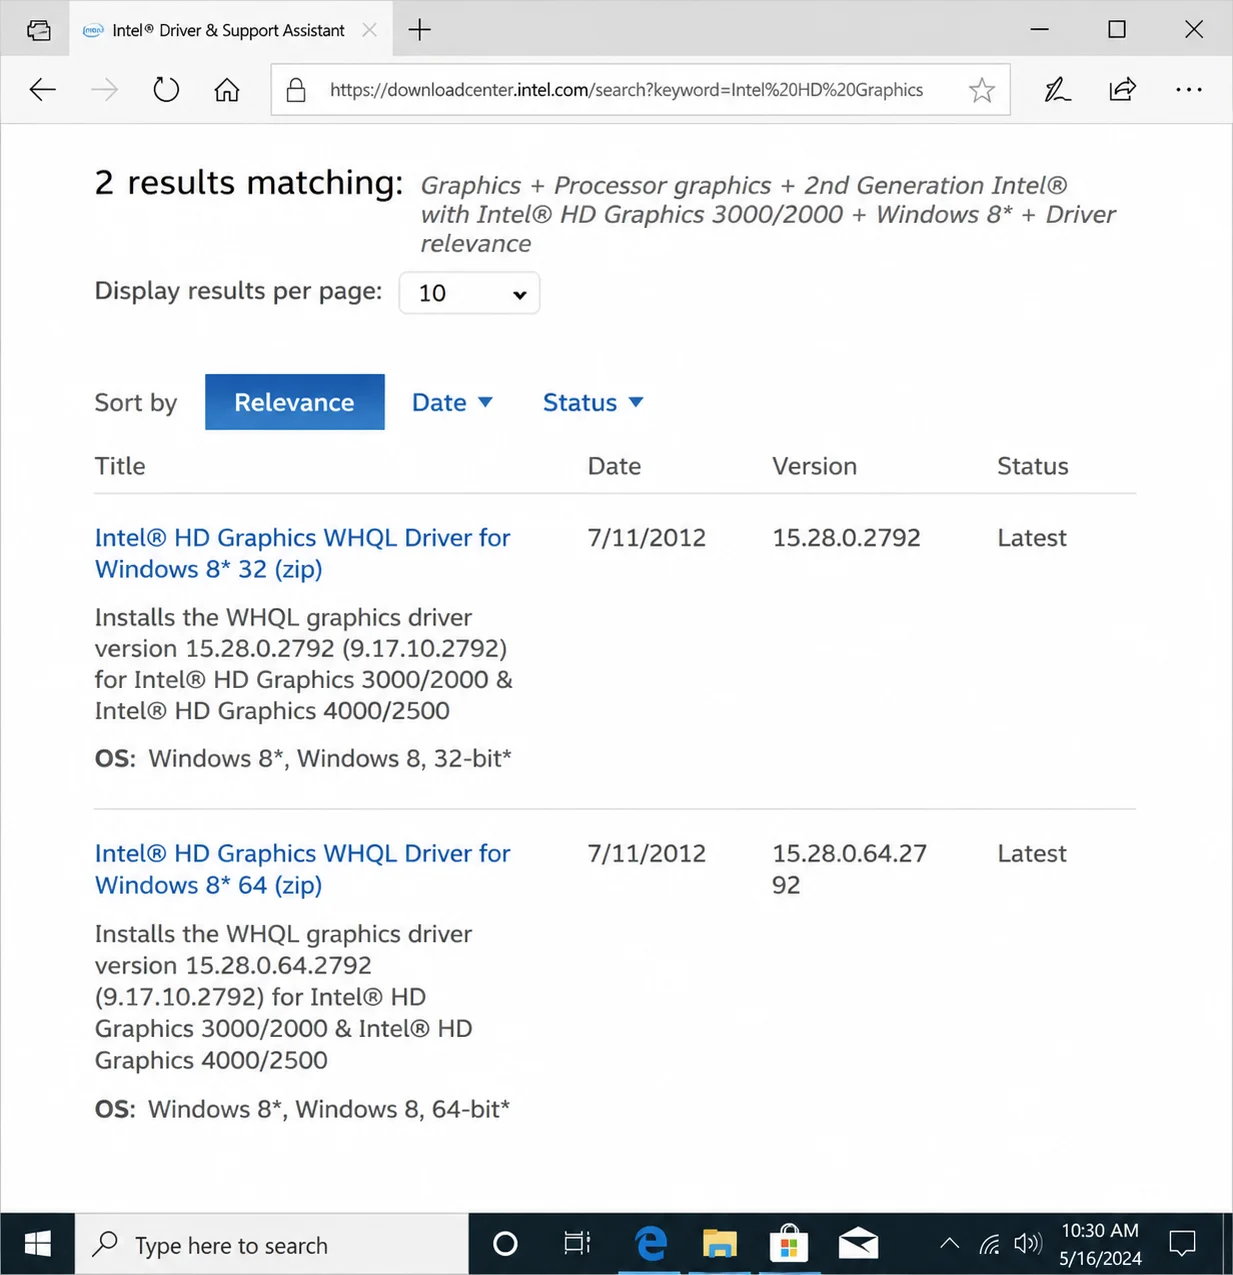
Task: Click Microsoft Edge taskbar icon
Action: click(x=651, y=1244)
